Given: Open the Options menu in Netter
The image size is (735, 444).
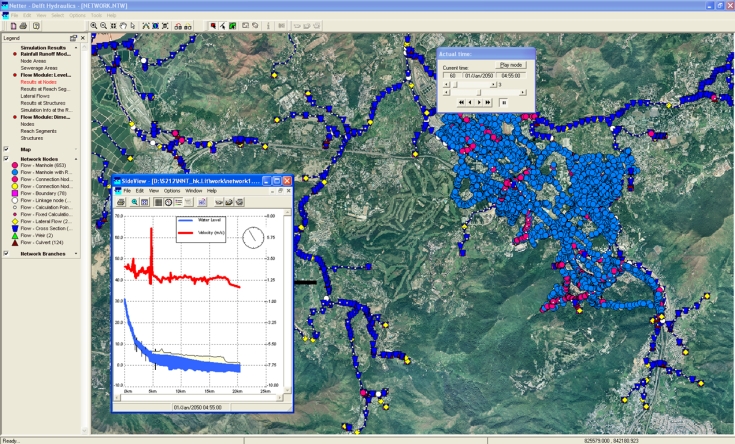Looking at the screenshot, I should (x=77, y=15).
